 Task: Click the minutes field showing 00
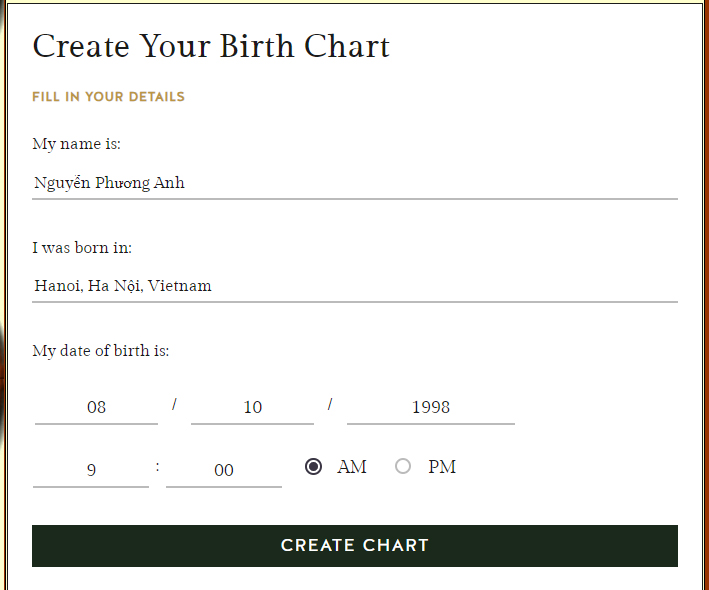click(x=223, y=470)
